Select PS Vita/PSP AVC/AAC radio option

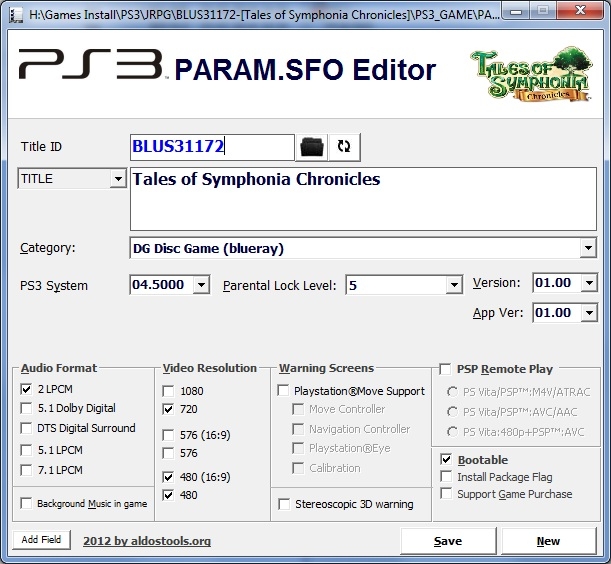pos(452,412)
